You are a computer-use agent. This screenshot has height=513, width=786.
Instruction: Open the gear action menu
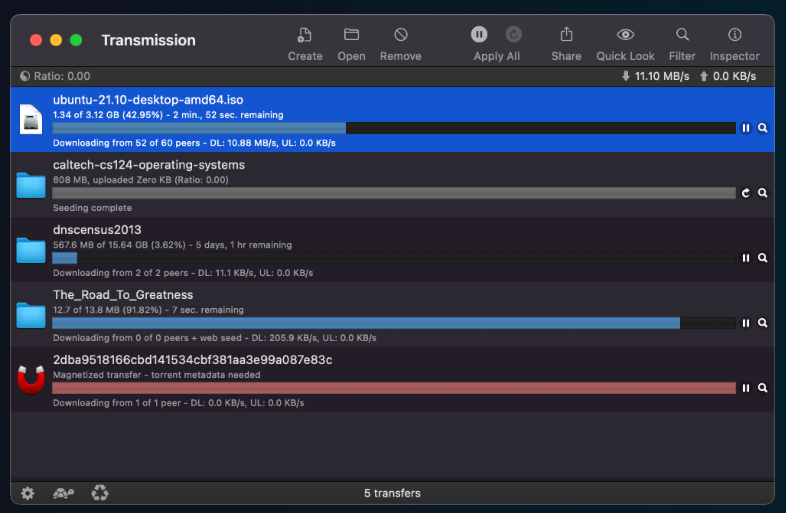point(28,493)
